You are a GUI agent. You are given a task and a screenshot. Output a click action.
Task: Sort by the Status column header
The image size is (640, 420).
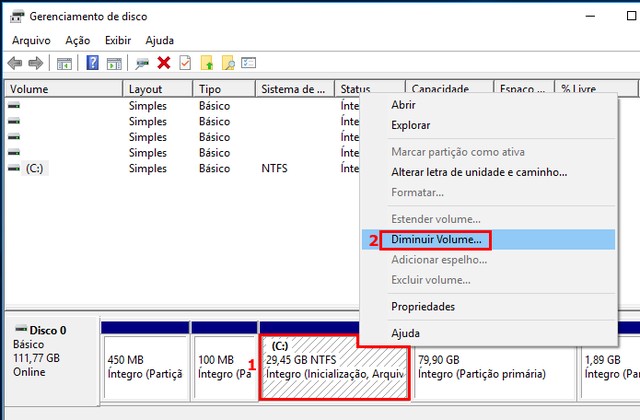(x=370, y=89)
